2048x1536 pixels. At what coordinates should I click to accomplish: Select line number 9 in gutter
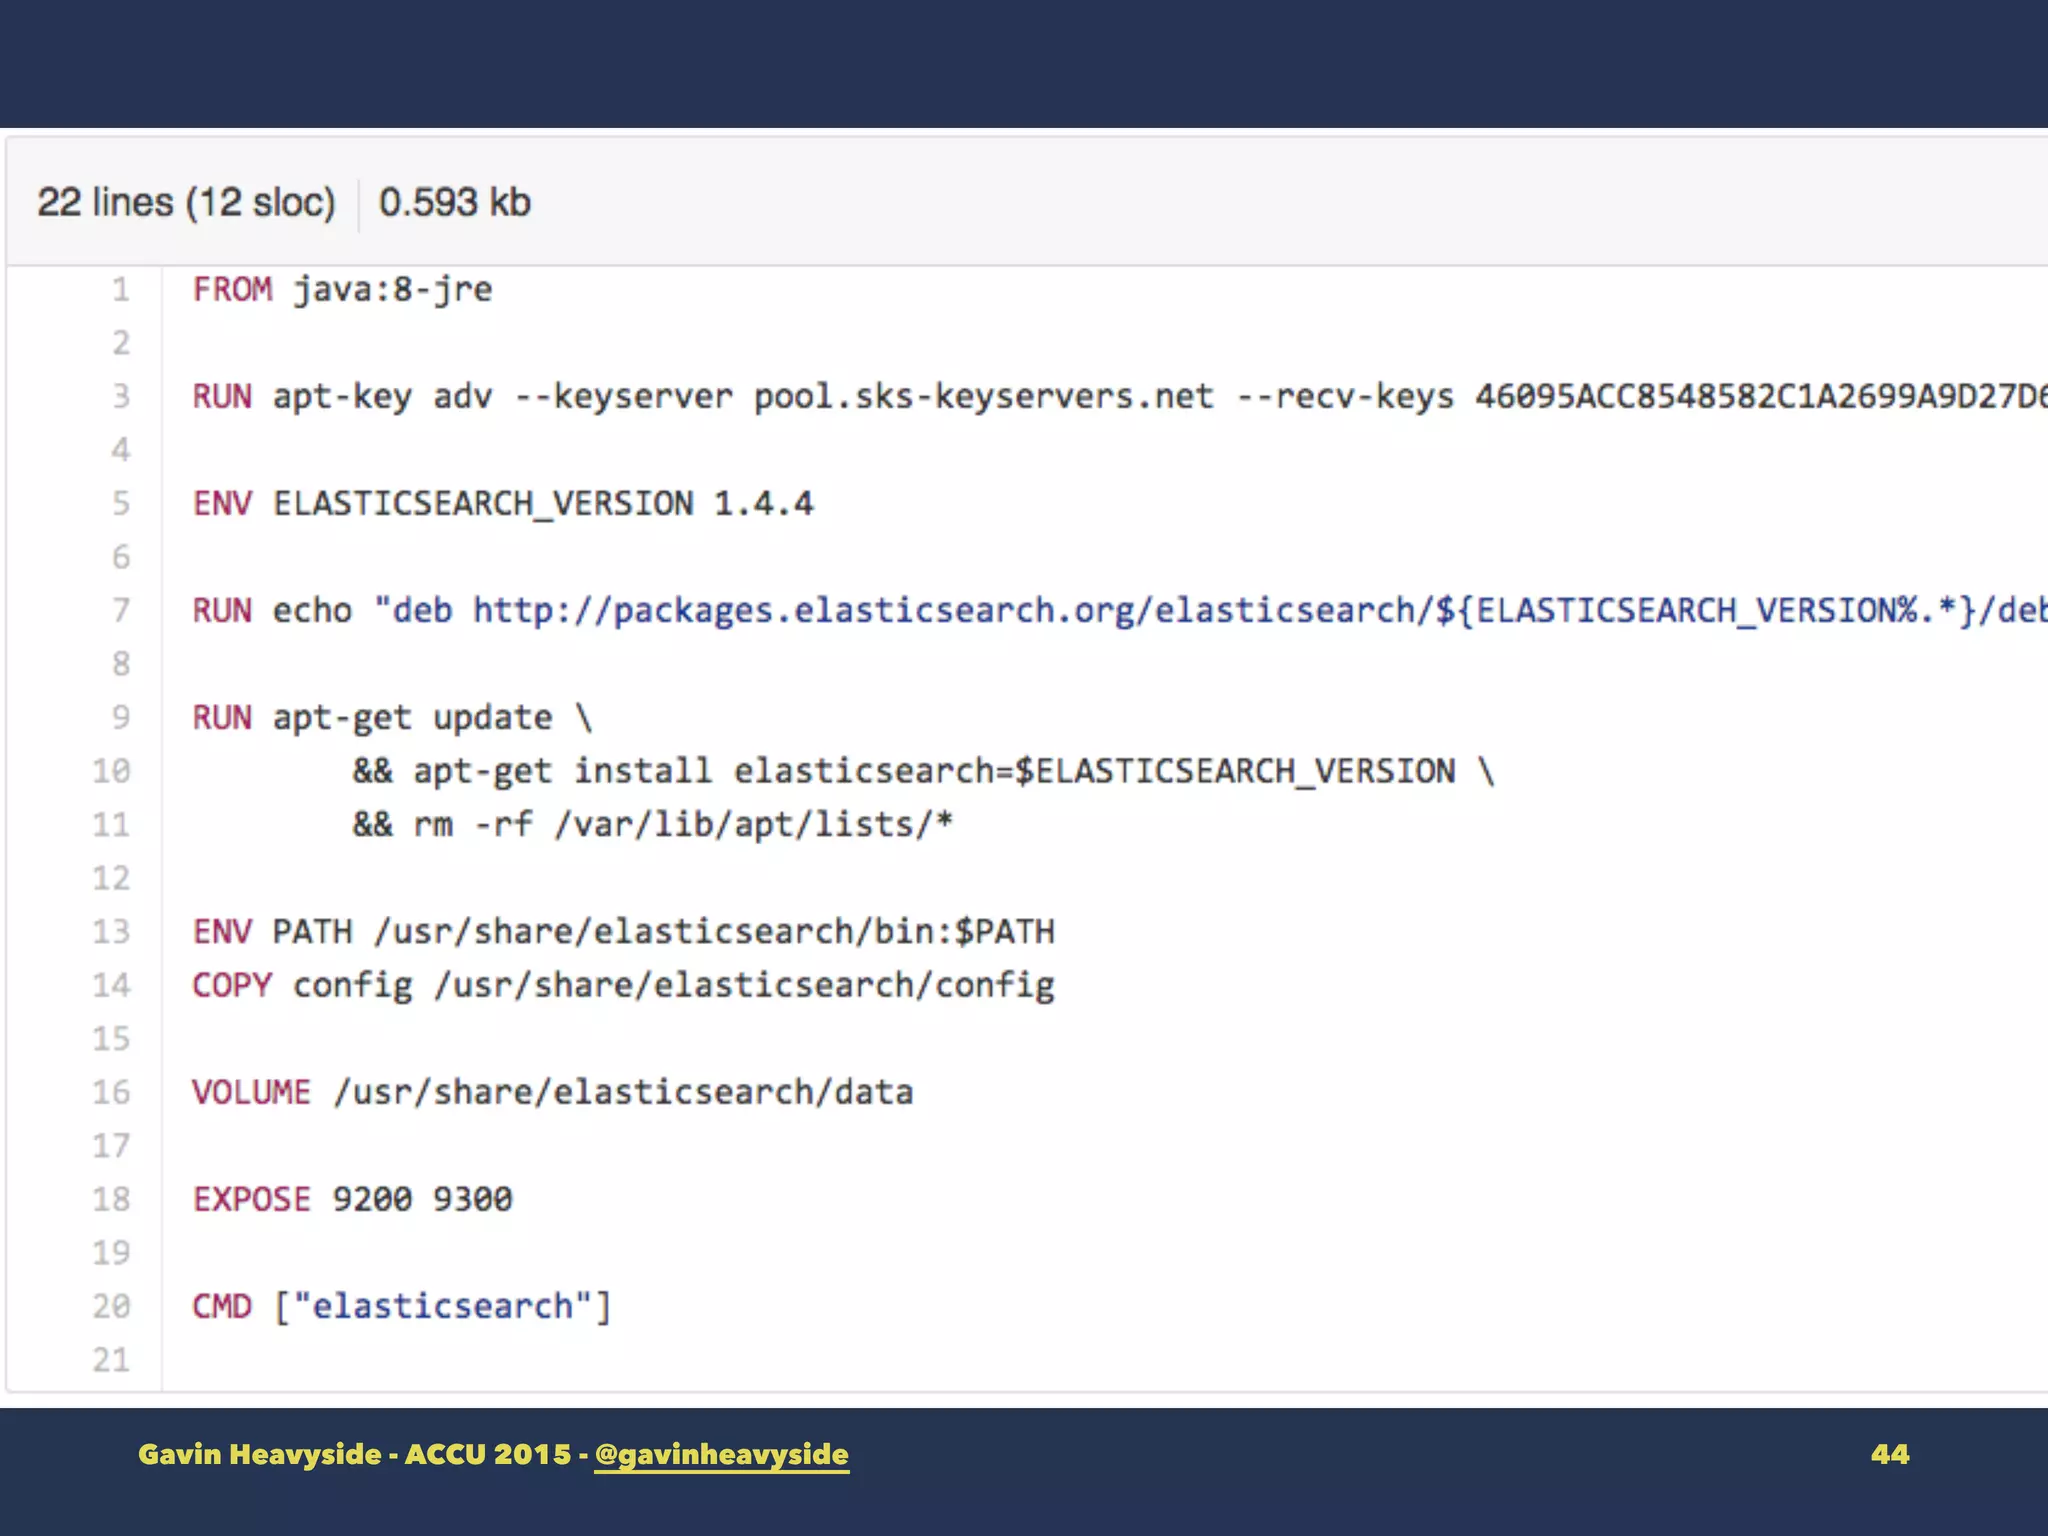tap(120, 717)
